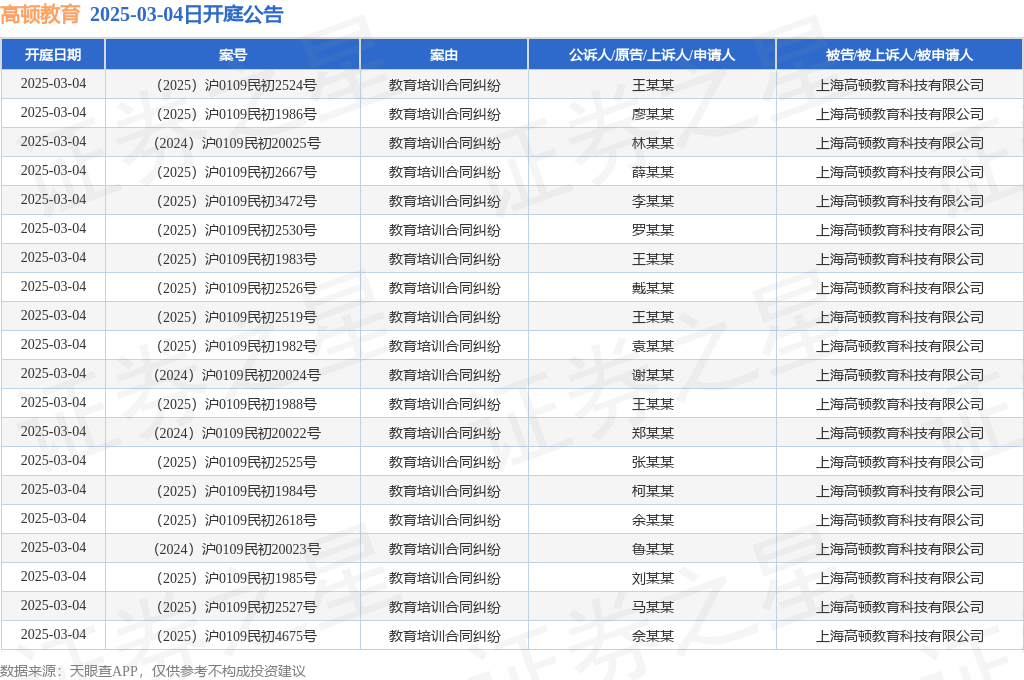Click the 案由 column header
This screenshot has width=1024, height=680.
444,55
